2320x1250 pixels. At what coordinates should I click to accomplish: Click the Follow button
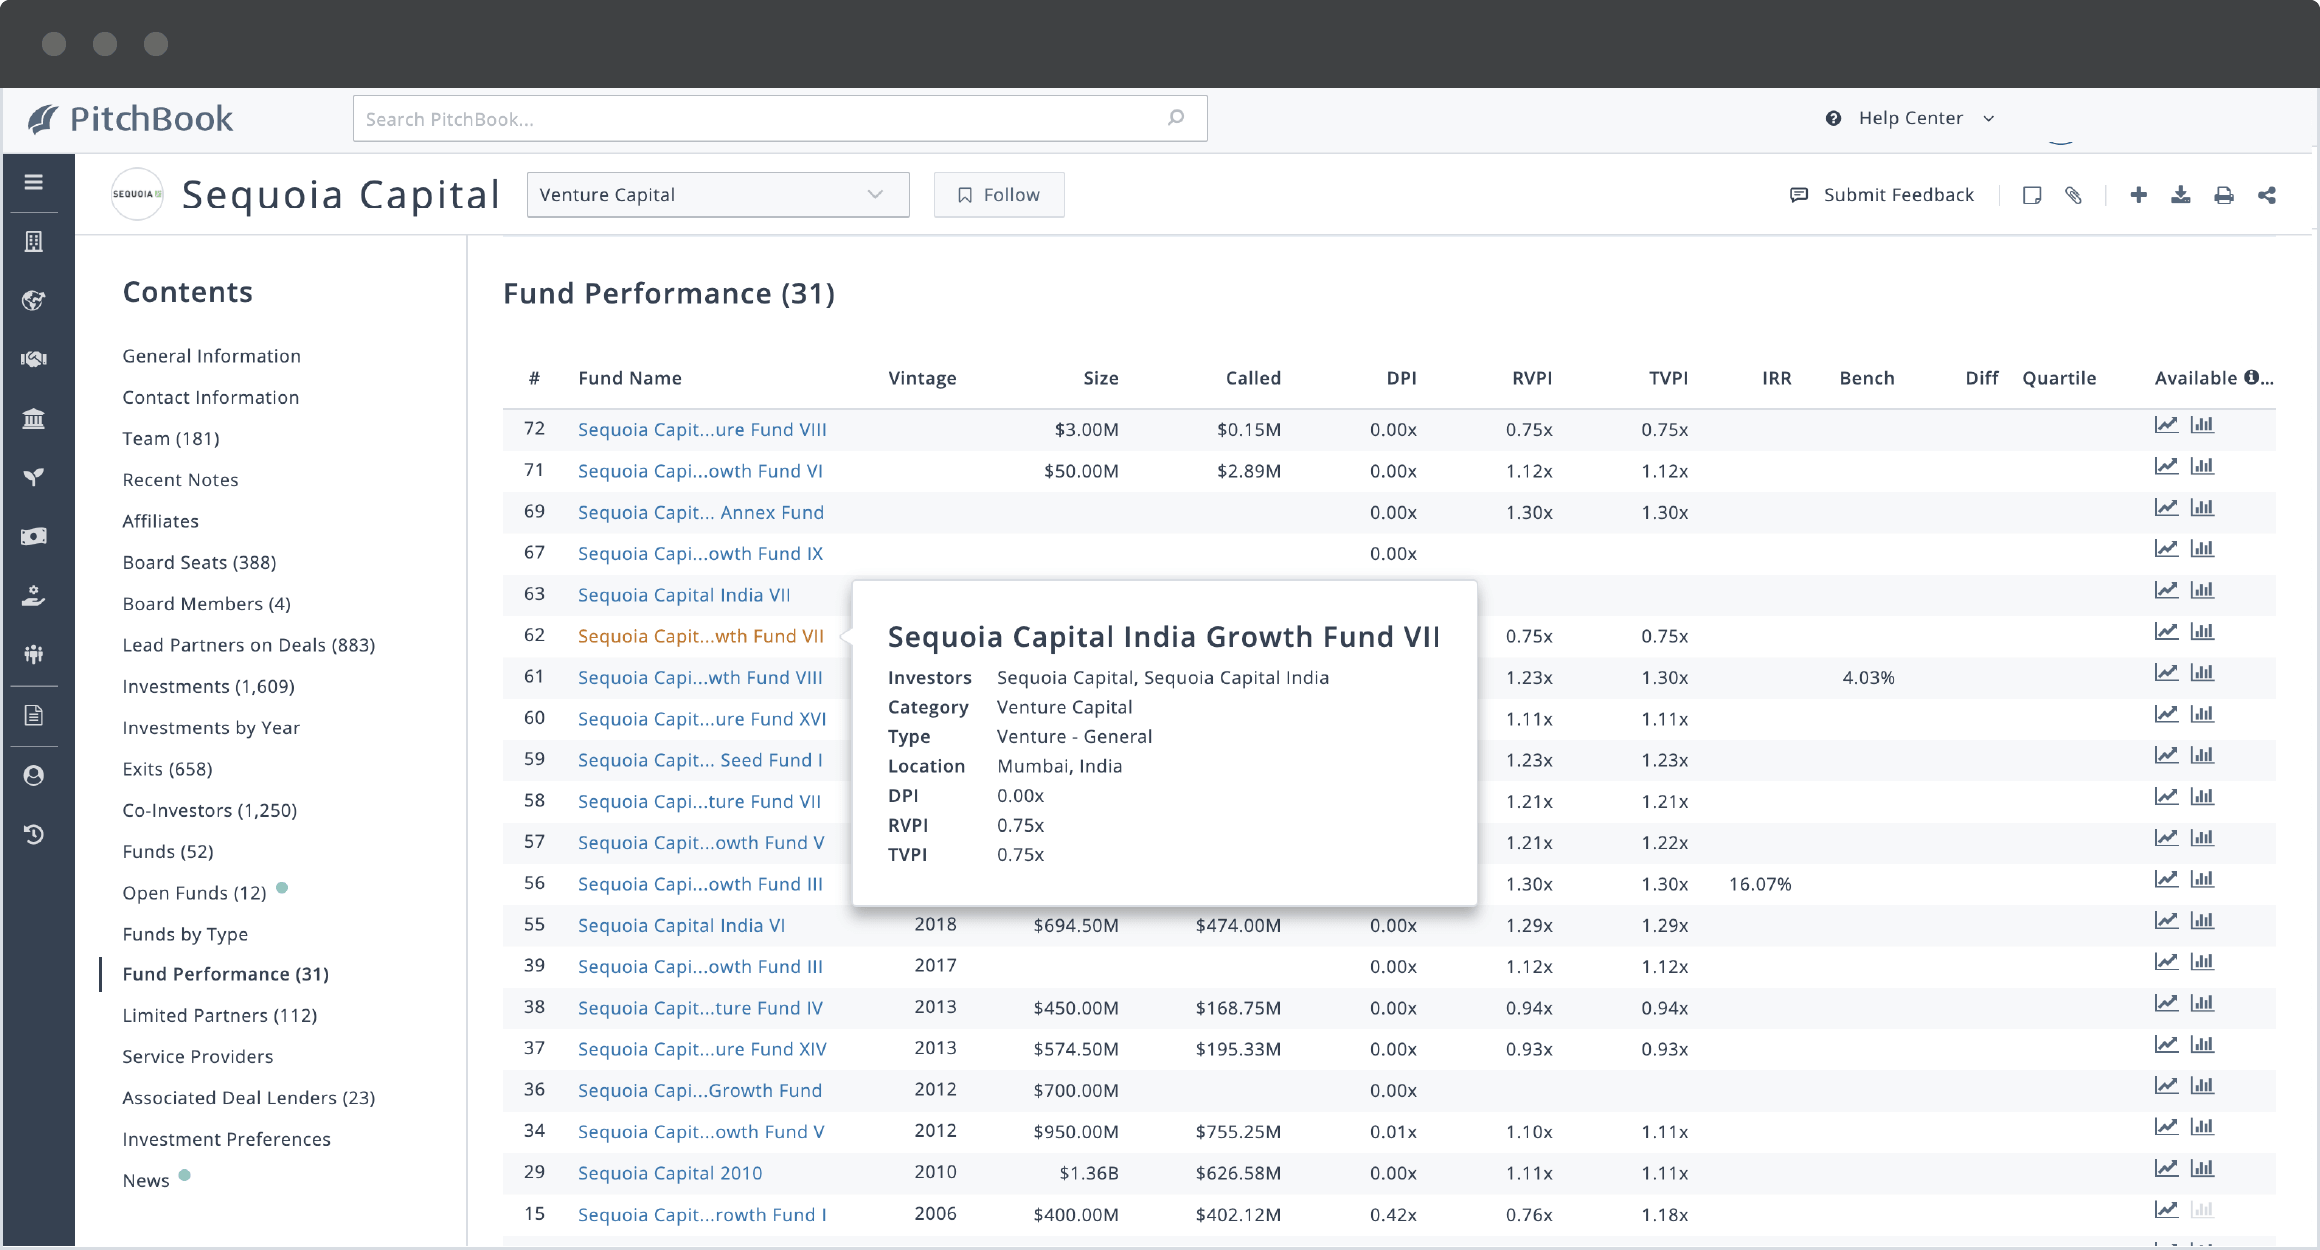(x=999, y=195)
